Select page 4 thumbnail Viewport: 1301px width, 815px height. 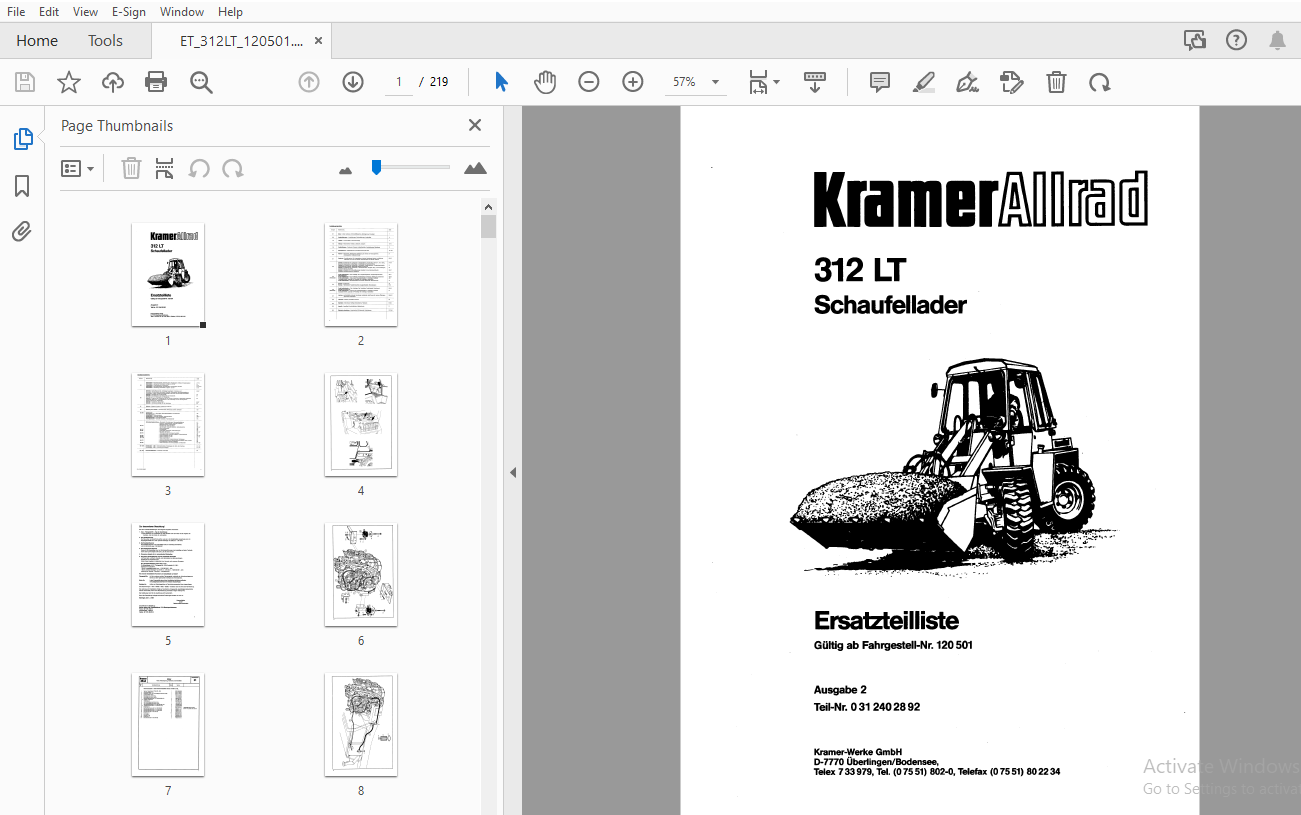click(361, 424)
